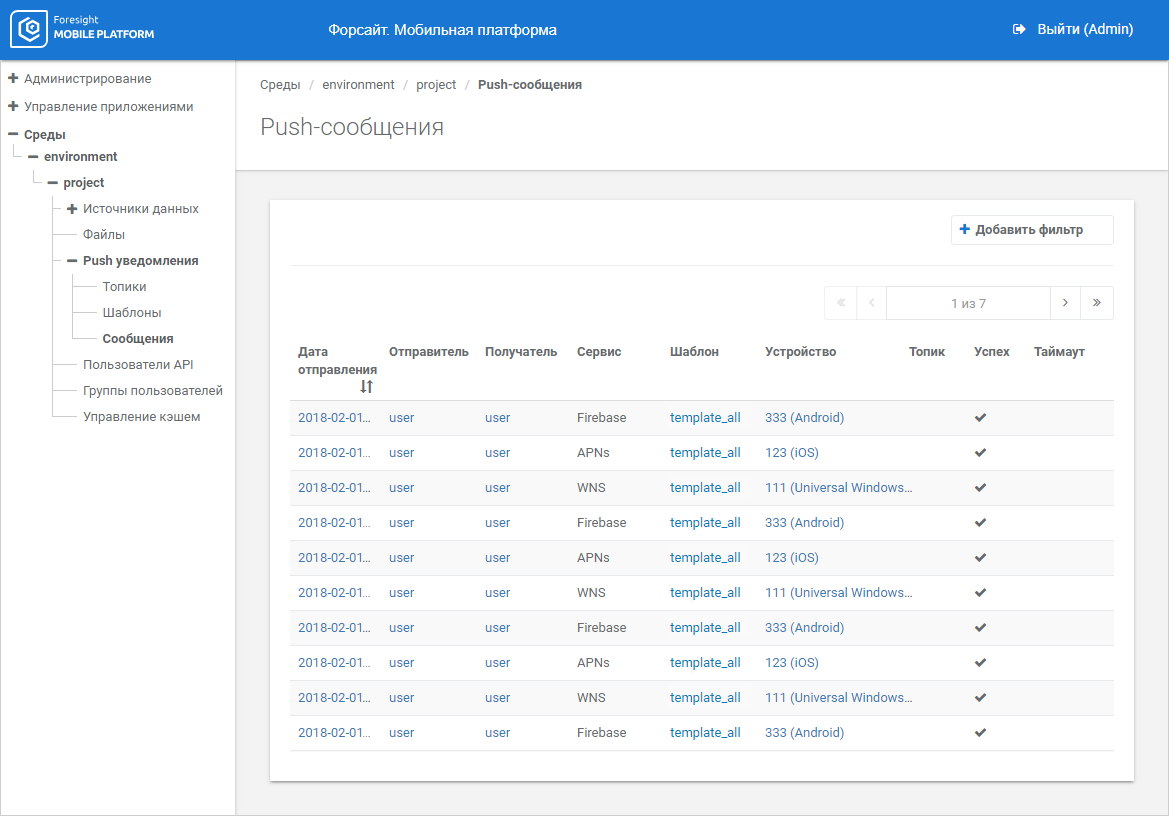
Task: Expand Управление приложениями section
Action: coord(13,106)
